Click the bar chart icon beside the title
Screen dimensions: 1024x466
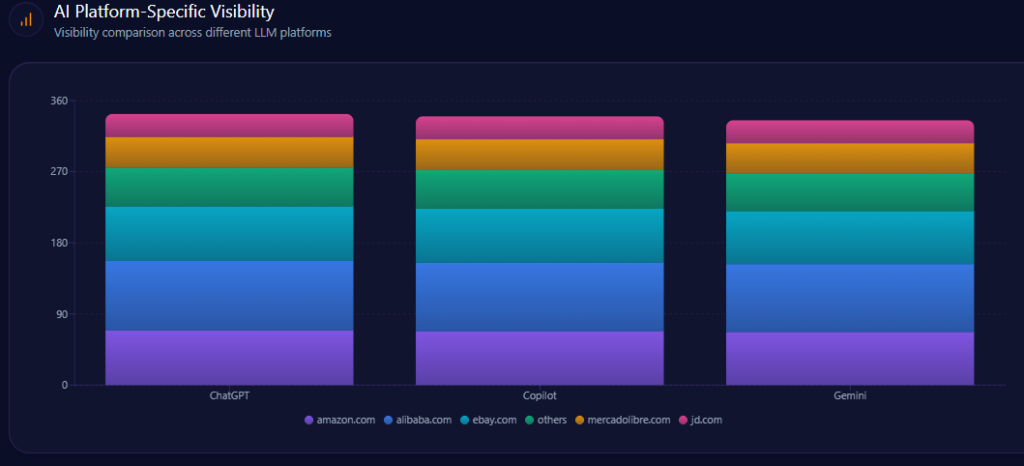pos(26,20)
